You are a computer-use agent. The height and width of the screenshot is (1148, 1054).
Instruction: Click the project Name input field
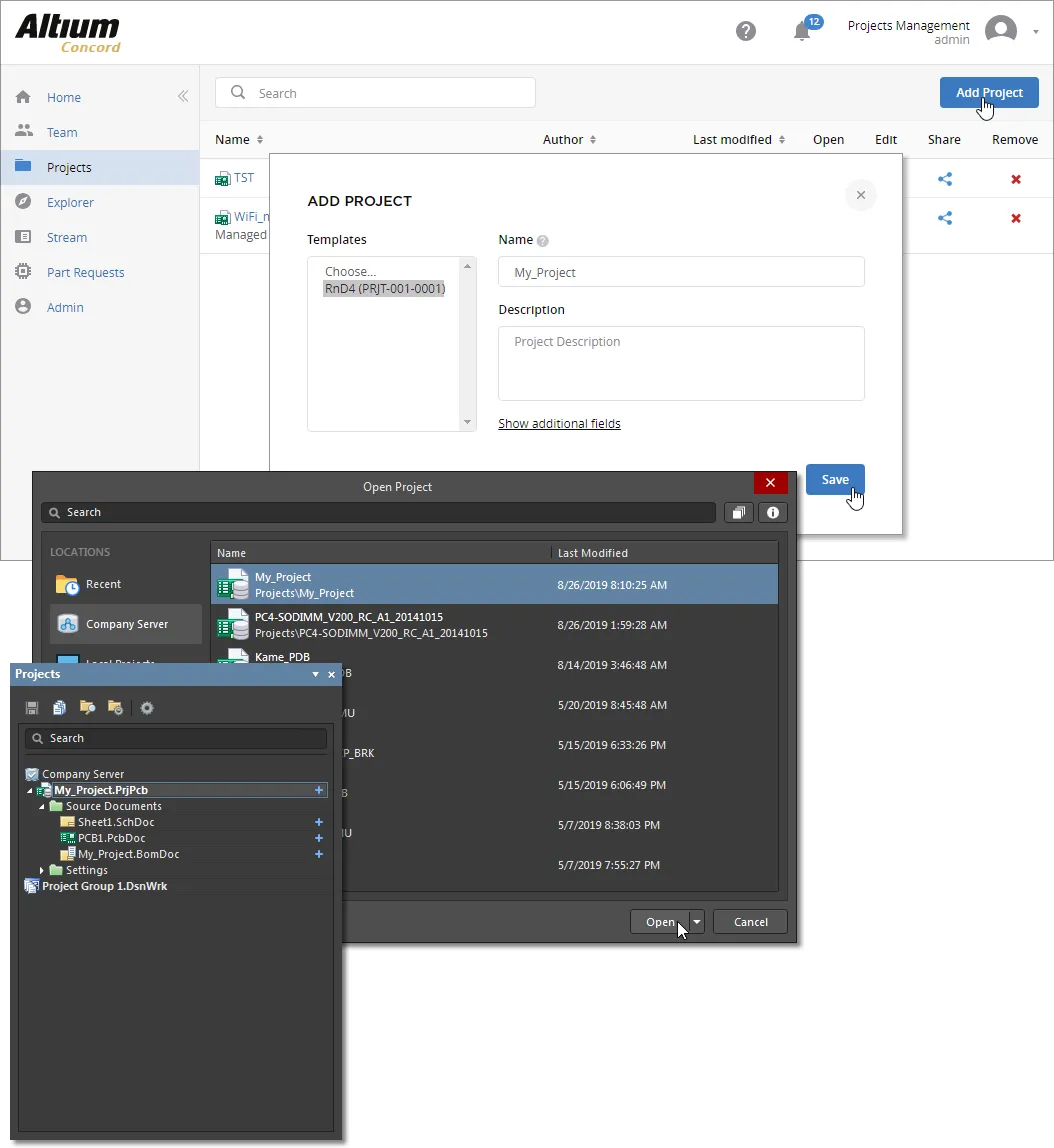pyautogui.click(x=681, y=272)
